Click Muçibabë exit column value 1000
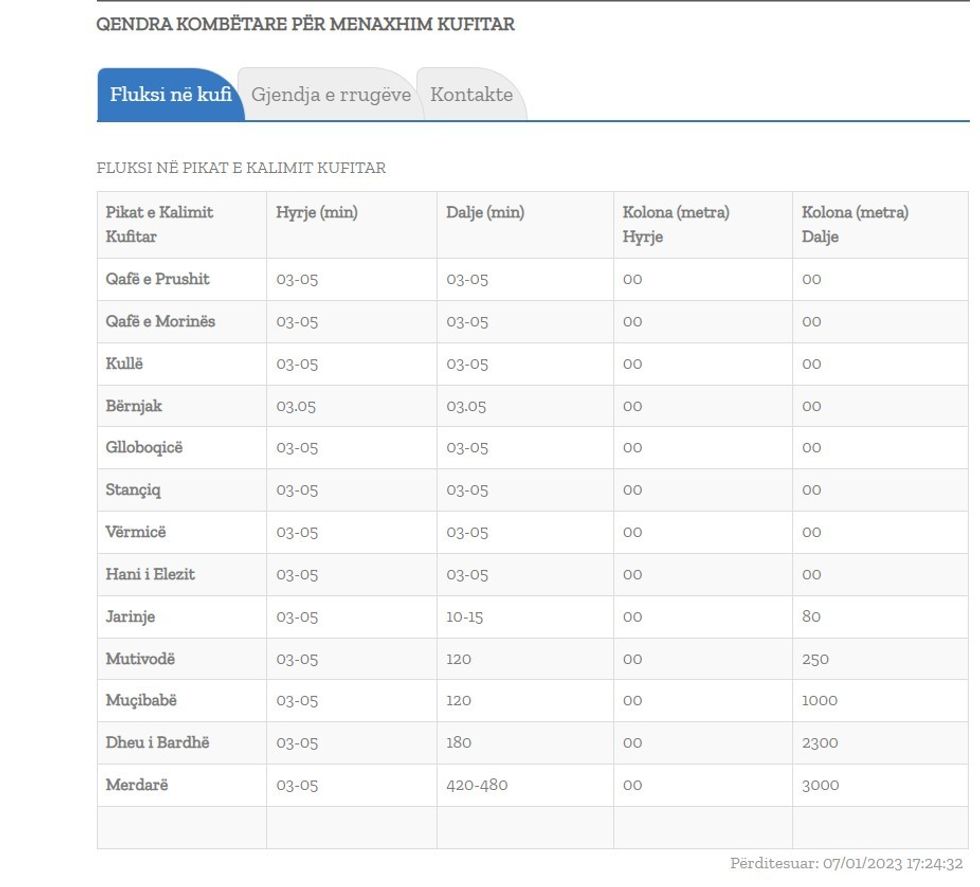 click(x=819, y=701)
